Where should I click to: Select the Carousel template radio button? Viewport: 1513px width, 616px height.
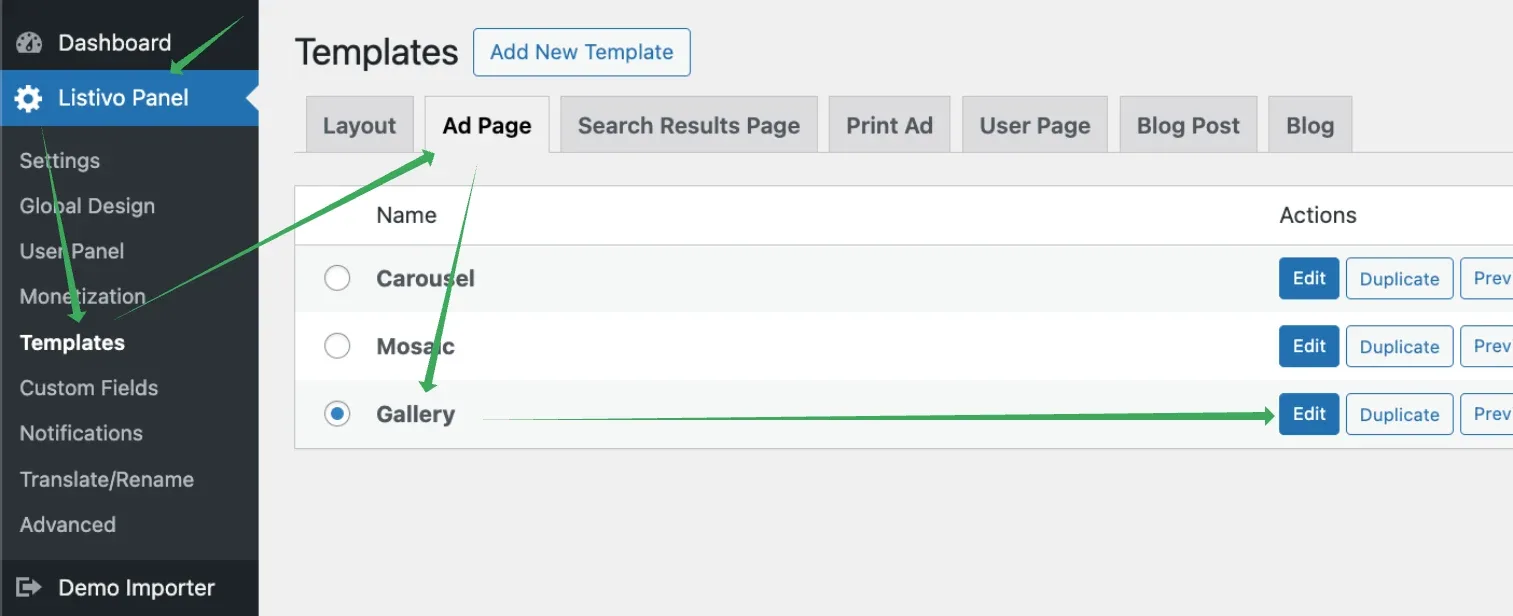point(337,278)
